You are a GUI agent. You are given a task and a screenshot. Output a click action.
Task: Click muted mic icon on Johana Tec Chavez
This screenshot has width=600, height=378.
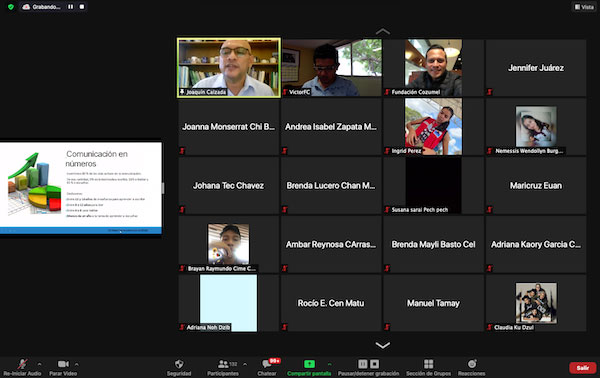coord(183,209)
